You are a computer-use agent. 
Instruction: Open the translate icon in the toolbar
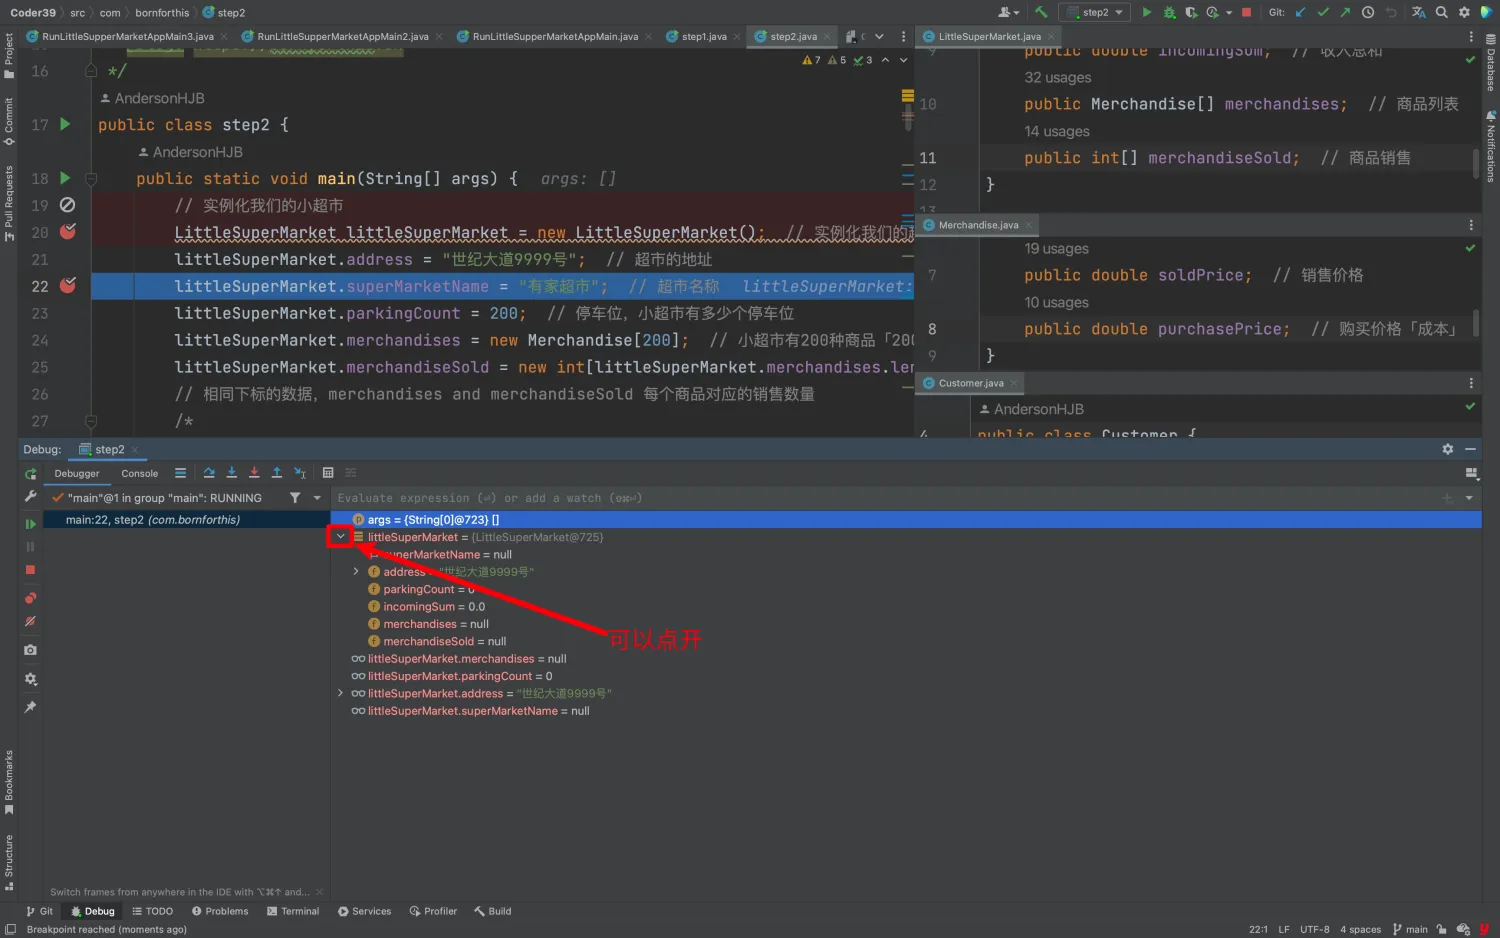[1418, 12]
